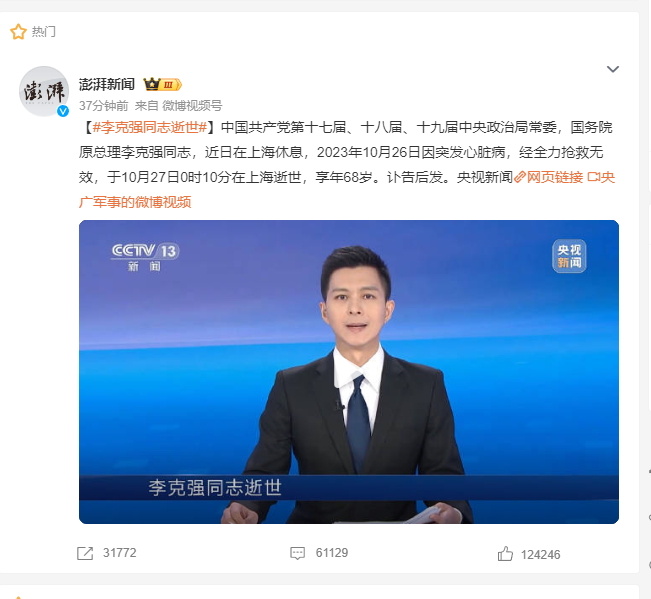Expand the post options chevron menu
Viewport: 651px width, 599px height.
tap(613, 69)
